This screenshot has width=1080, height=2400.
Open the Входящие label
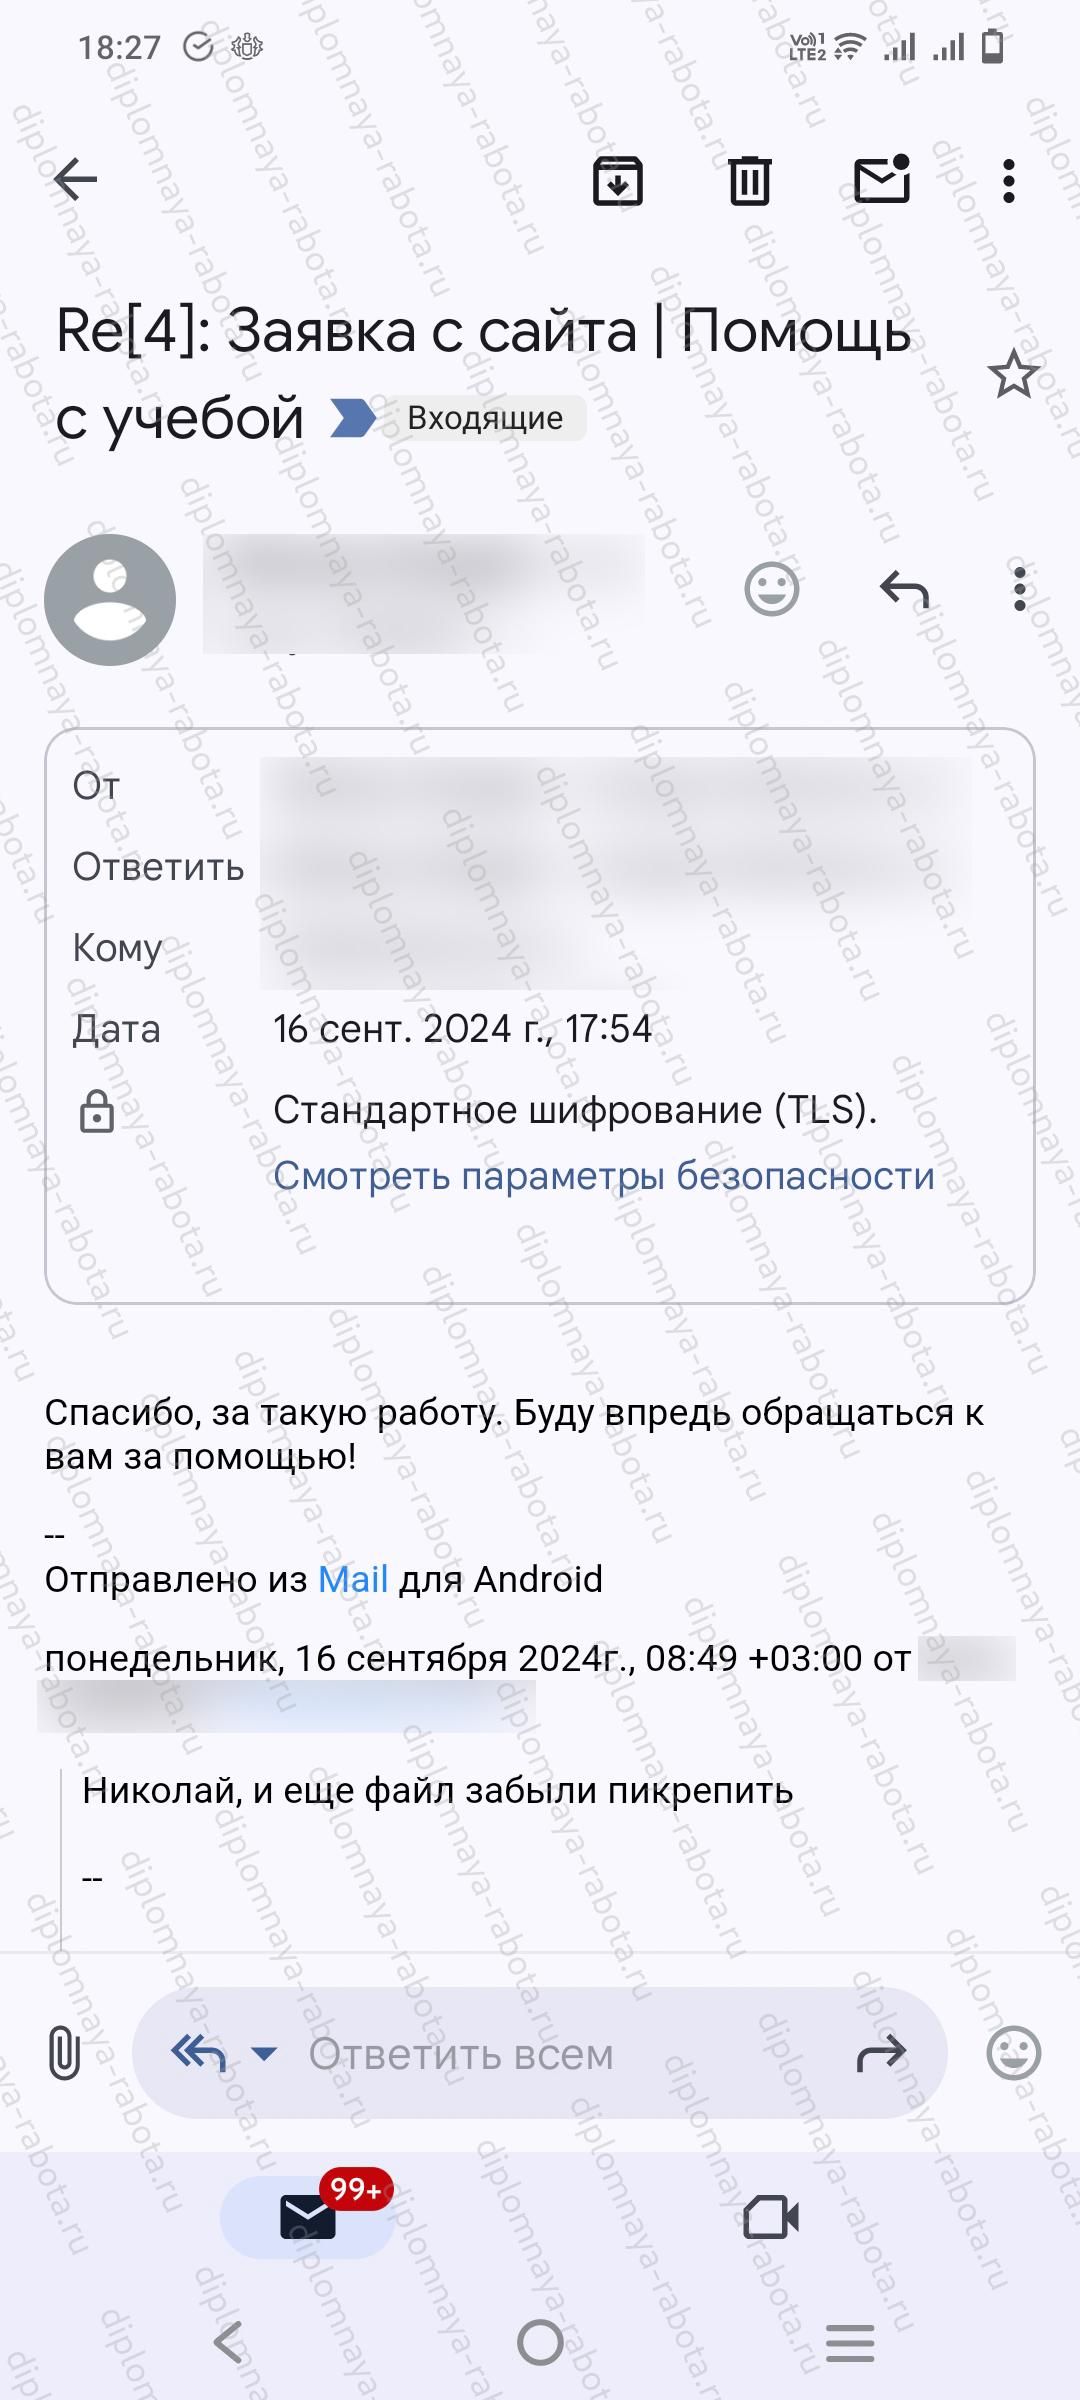click(483, 419)
